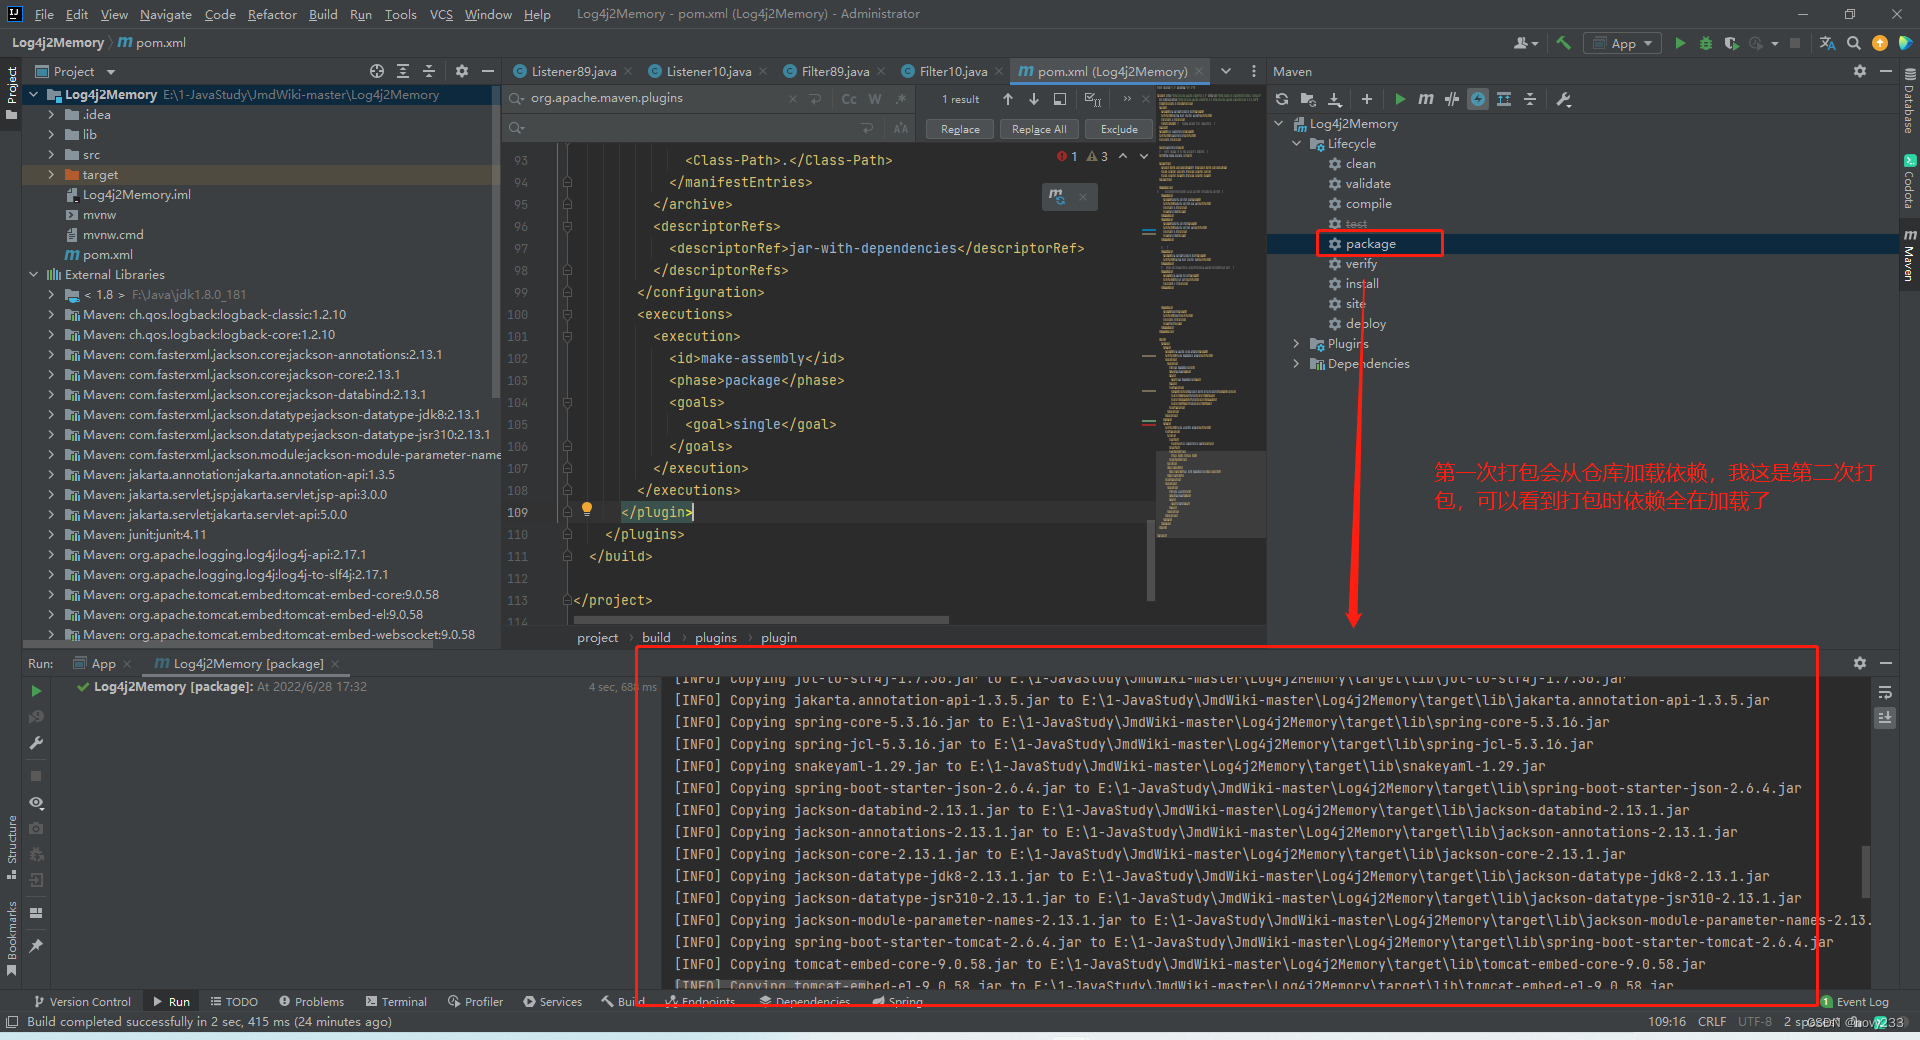Open Event Log button

pyautogui.click(x=1855, y=1002)
